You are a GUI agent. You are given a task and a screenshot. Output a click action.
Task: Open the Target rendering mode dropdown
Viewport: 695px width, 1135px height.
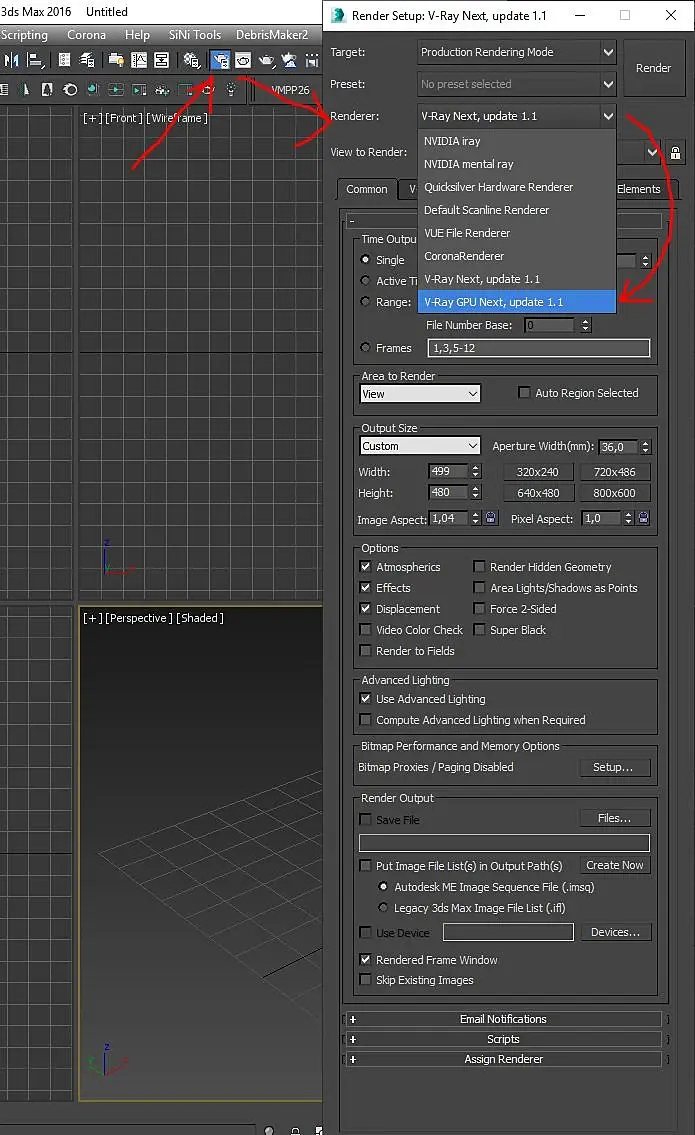pos(517,52)
